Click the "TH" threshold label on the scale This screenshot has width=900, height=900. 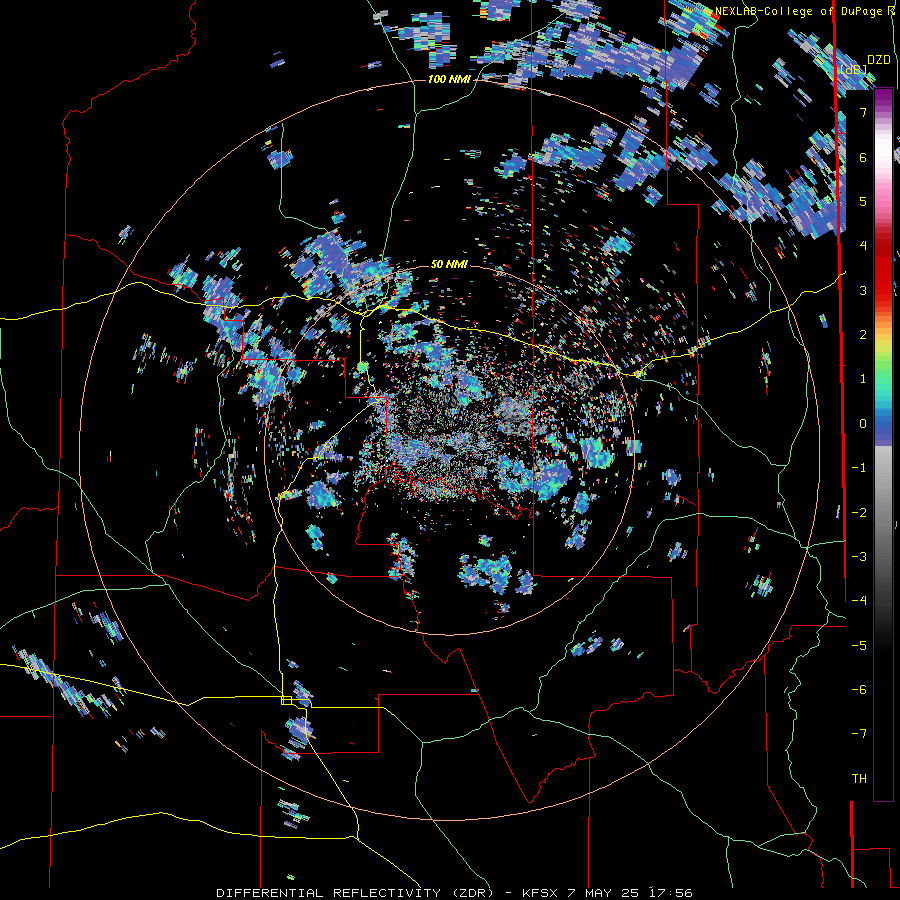tap(859, 779)
